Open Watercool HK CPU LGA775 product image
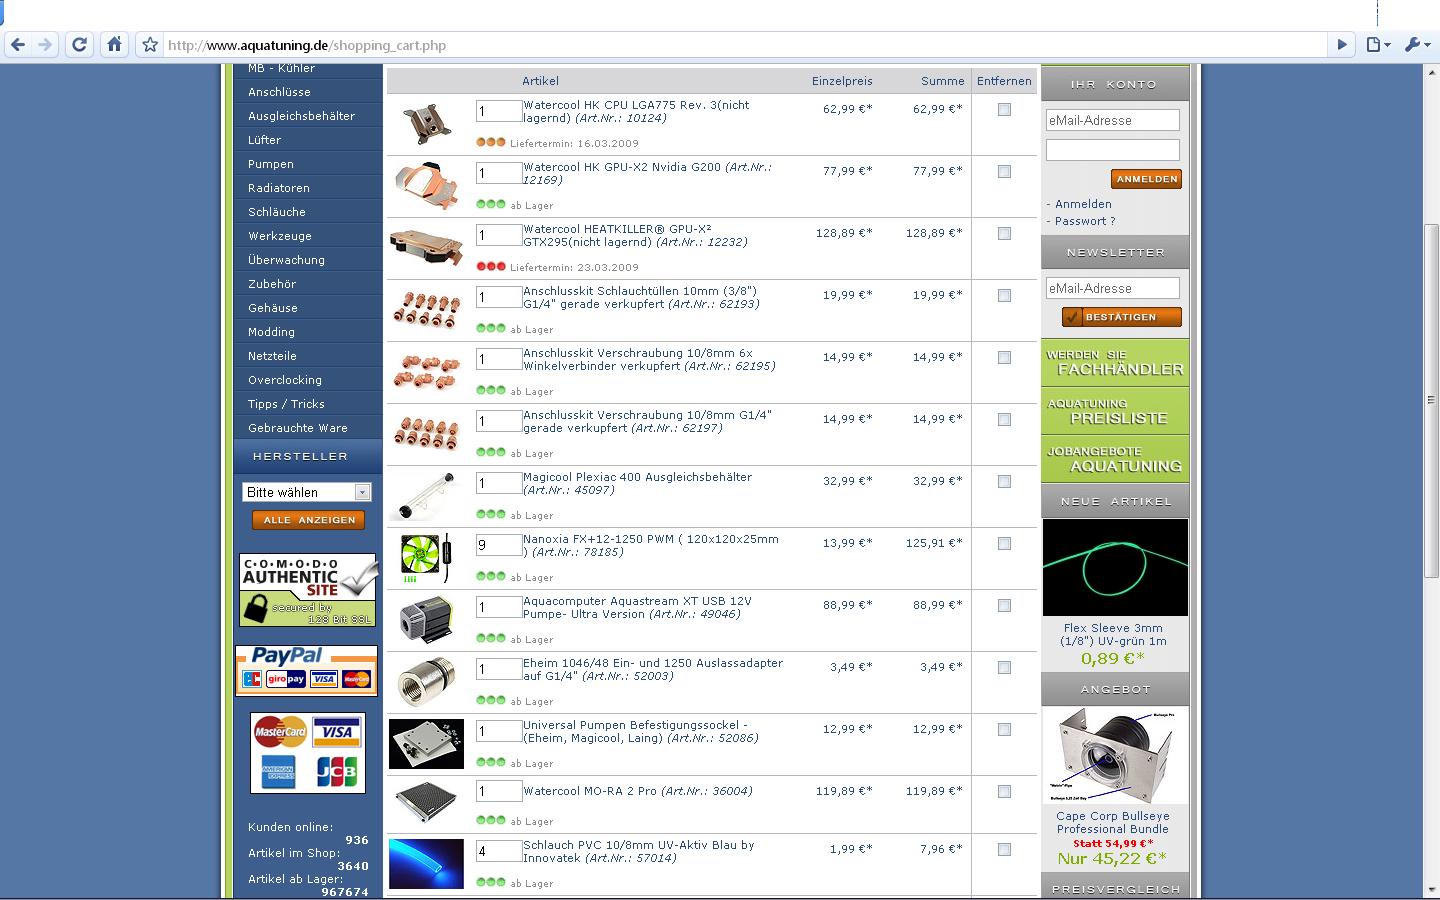 (x=427, y=124)
